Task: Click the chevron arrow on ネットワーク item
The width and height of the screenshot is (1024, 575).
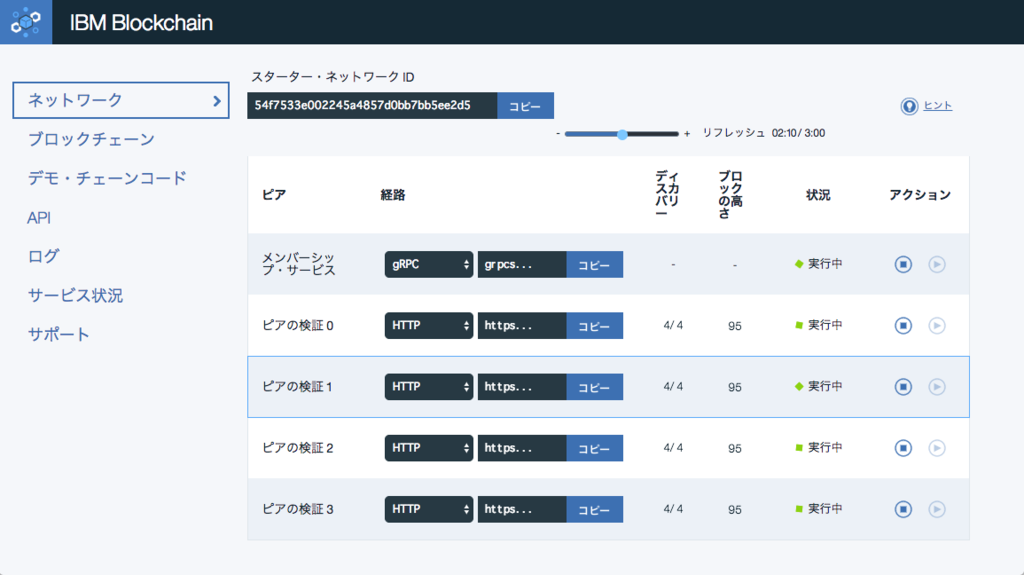Action: [217, 101]
